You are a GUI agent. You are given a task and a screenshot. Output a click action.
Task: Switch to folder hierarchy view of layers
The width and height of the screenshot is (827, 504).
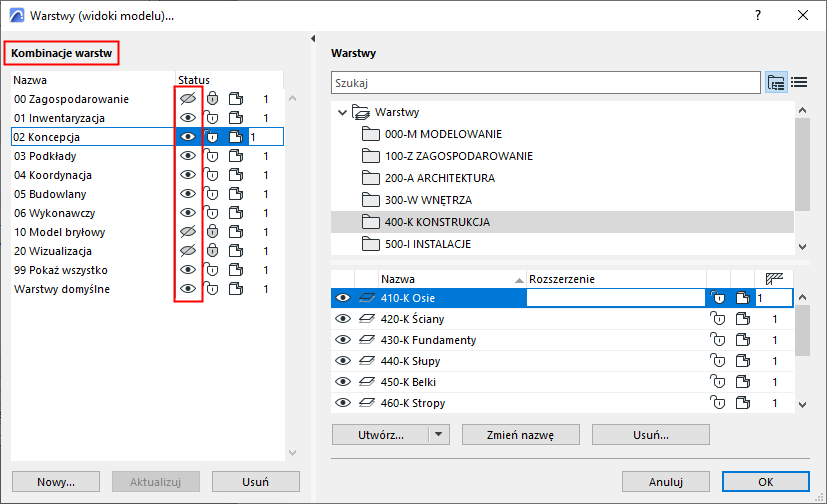(776, 82)
